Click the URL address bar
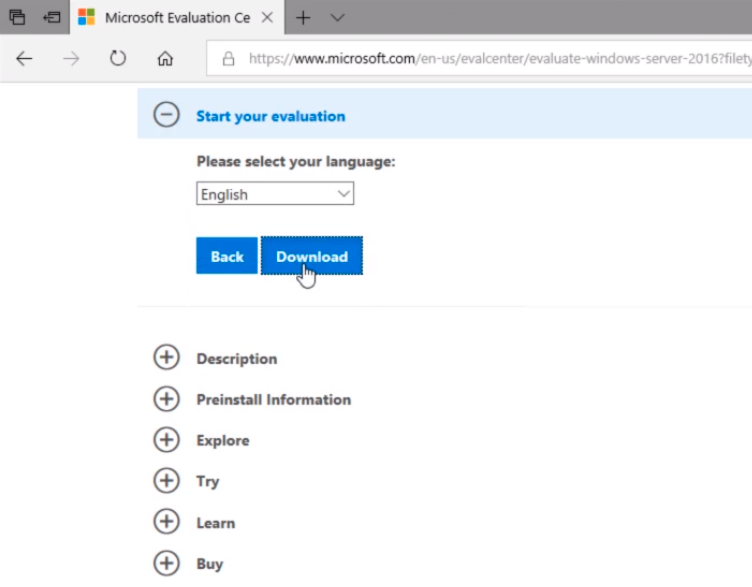The width and height of the screenshot is (752, 587). 480,59
